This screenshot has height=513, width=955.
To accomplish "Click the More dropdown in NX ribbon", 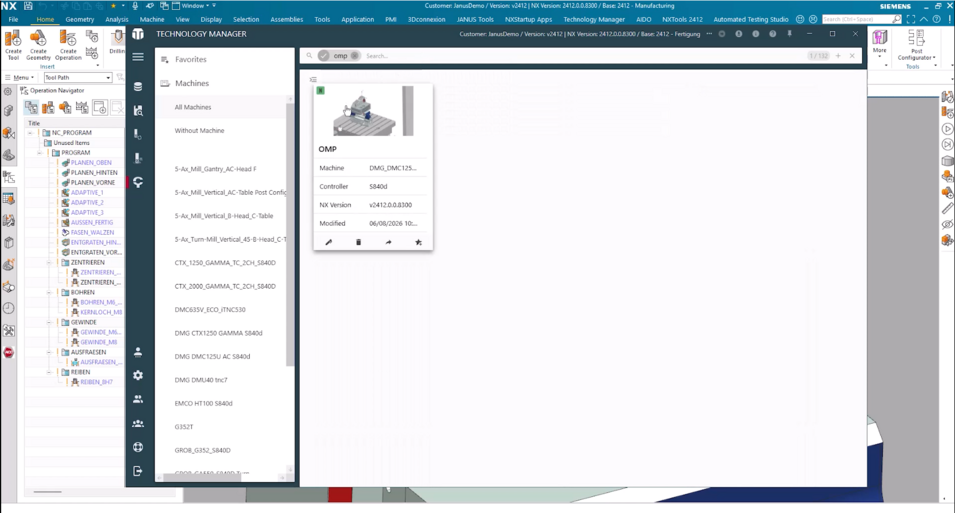I will (879, 44).
